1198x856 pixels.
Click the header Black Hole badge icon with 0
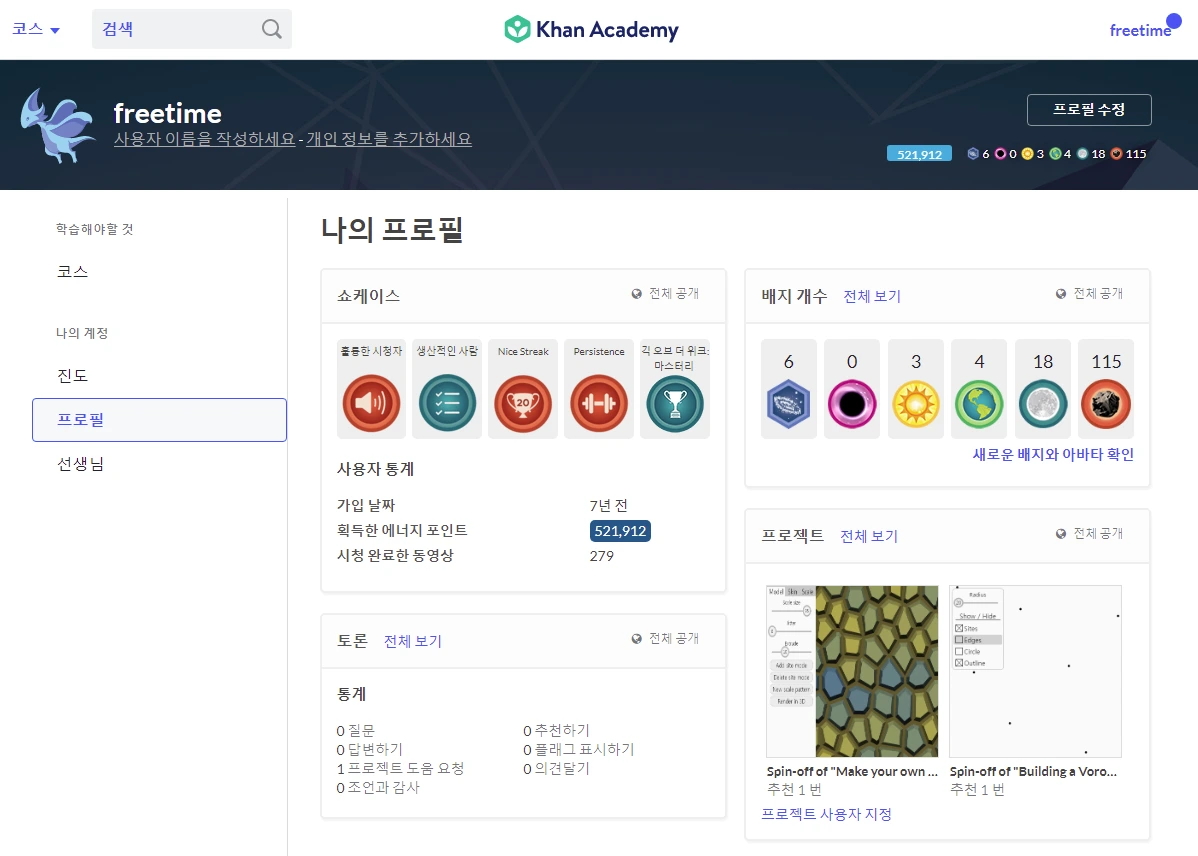[1000, 154]
